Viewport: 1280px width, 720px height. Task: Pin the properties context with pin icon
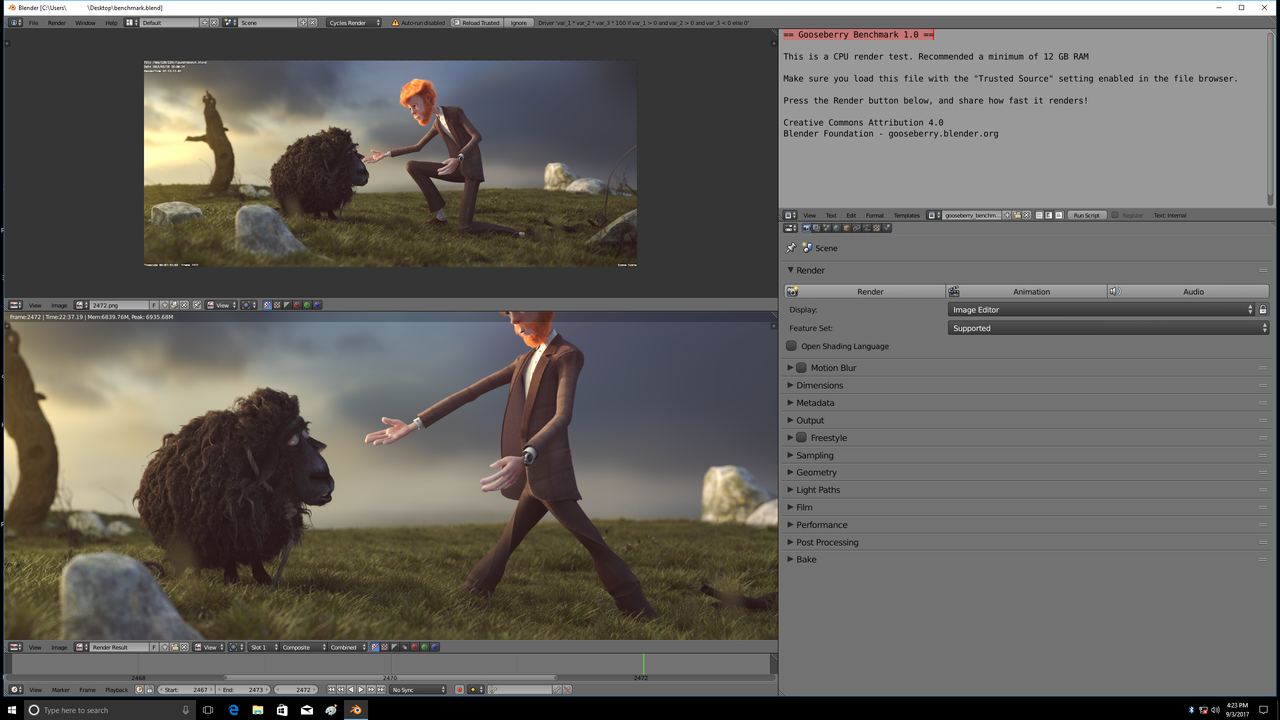[791, 248]
